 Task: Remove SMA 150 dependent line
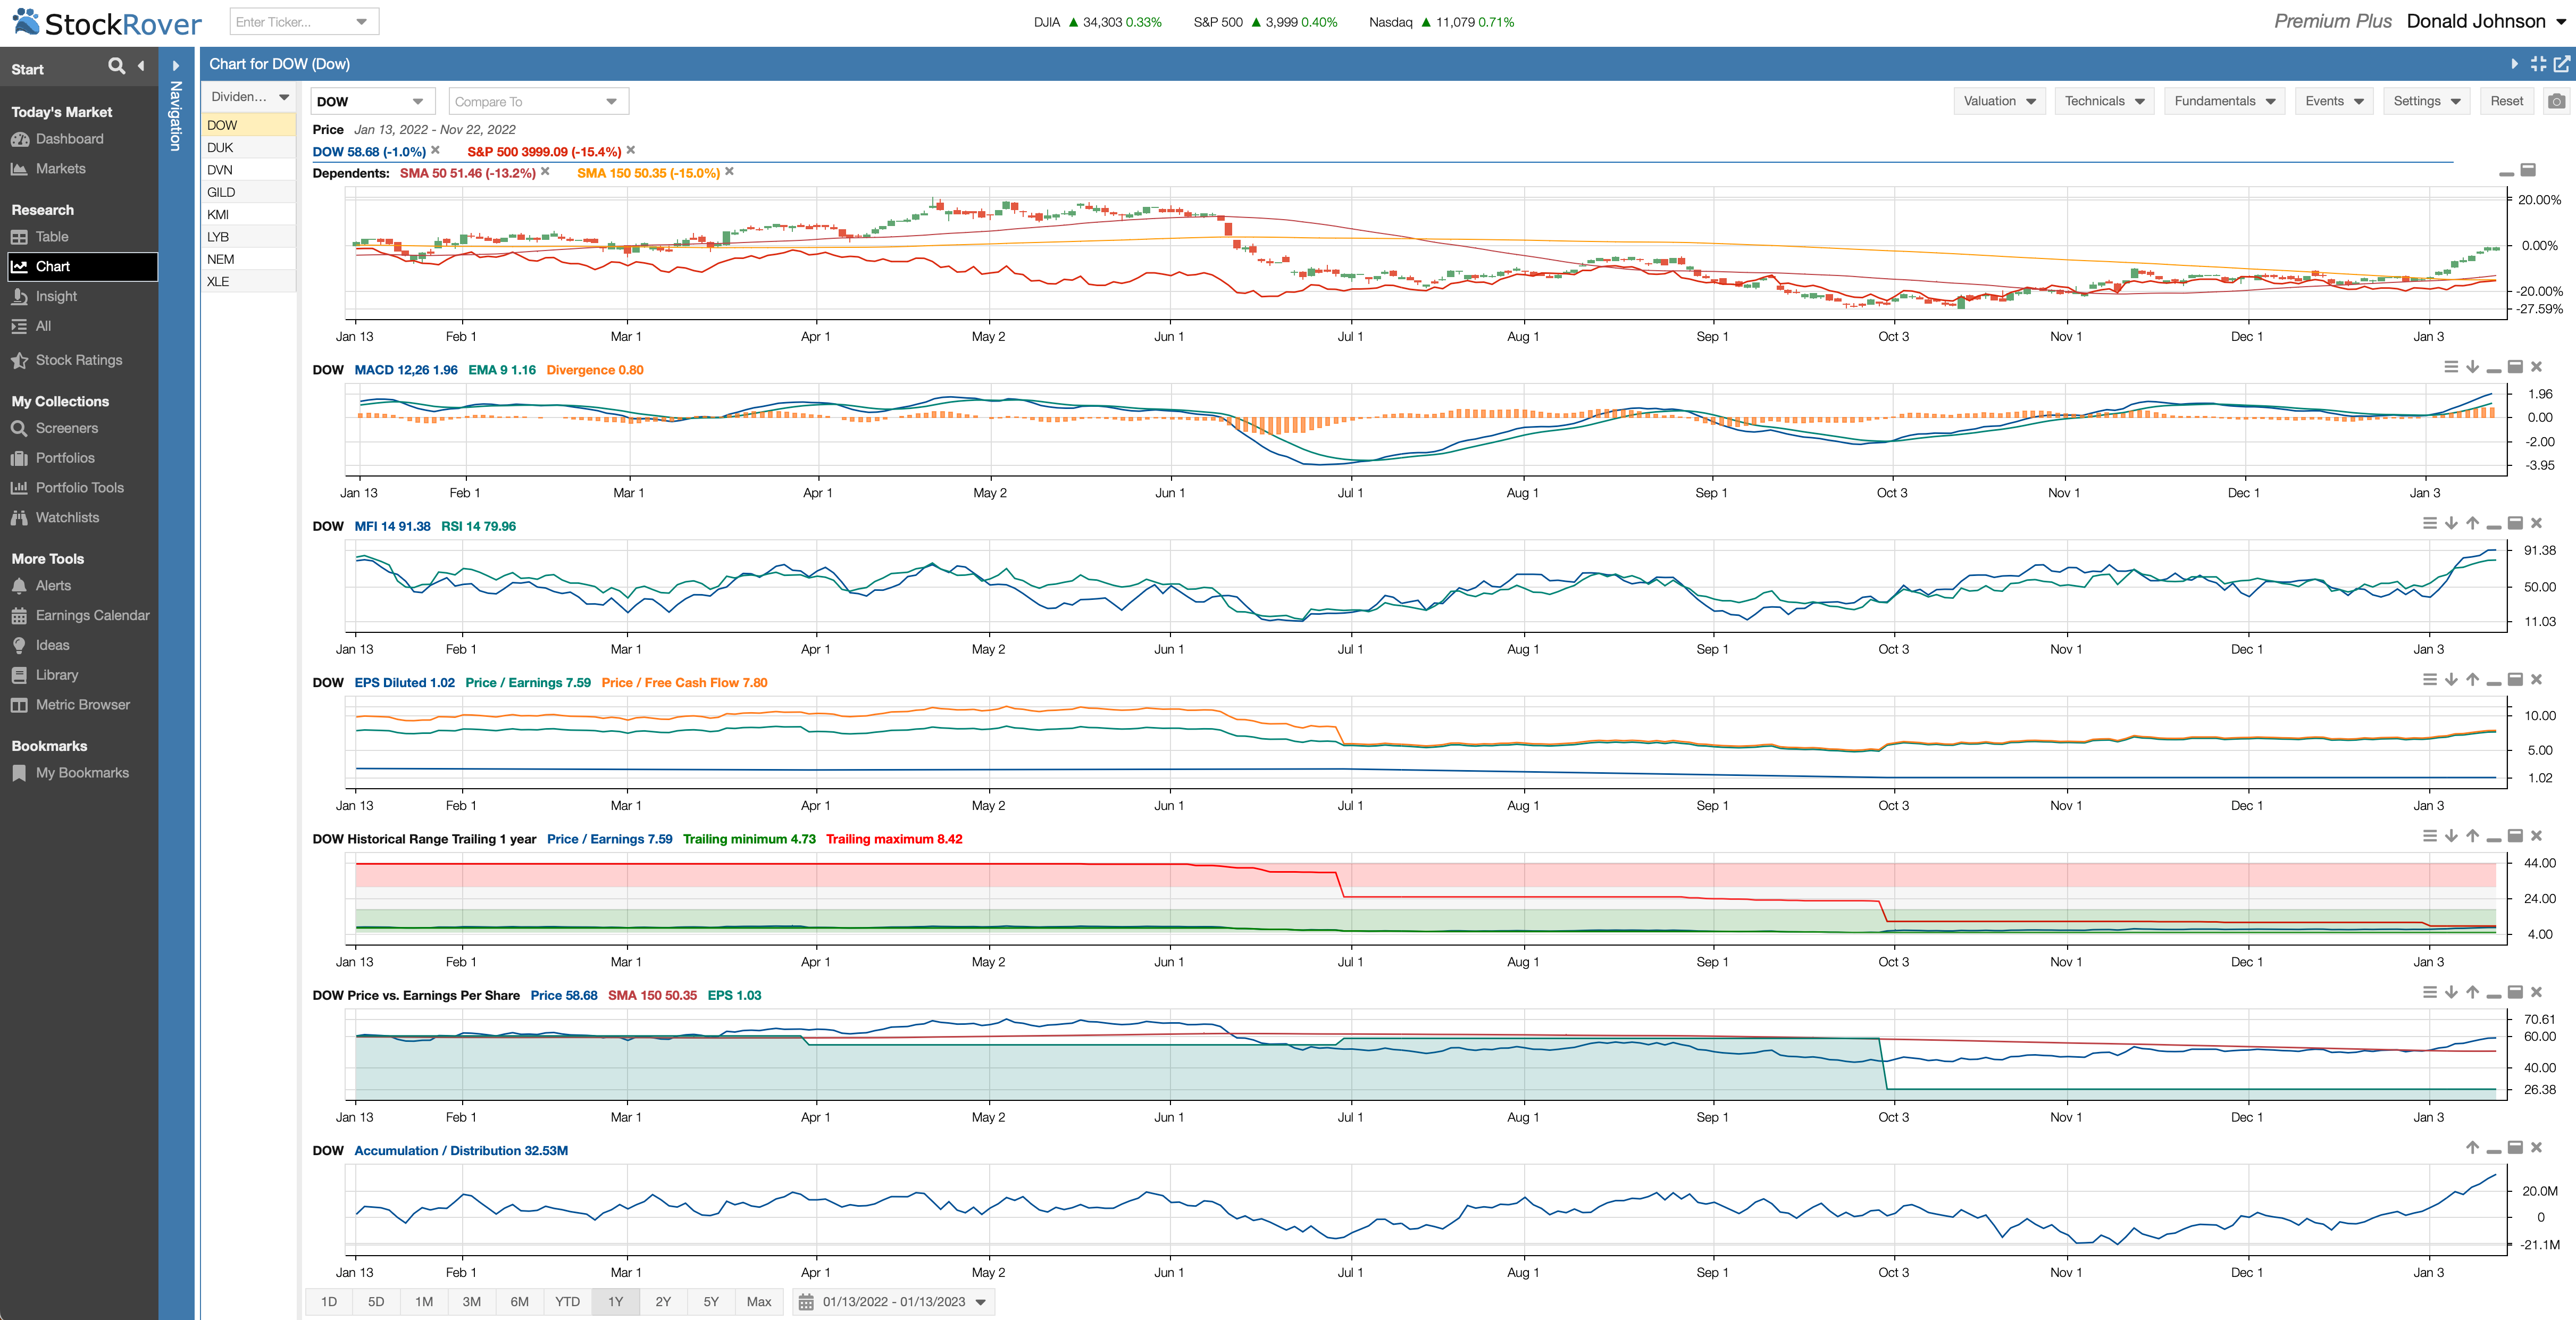click(730, 171)
